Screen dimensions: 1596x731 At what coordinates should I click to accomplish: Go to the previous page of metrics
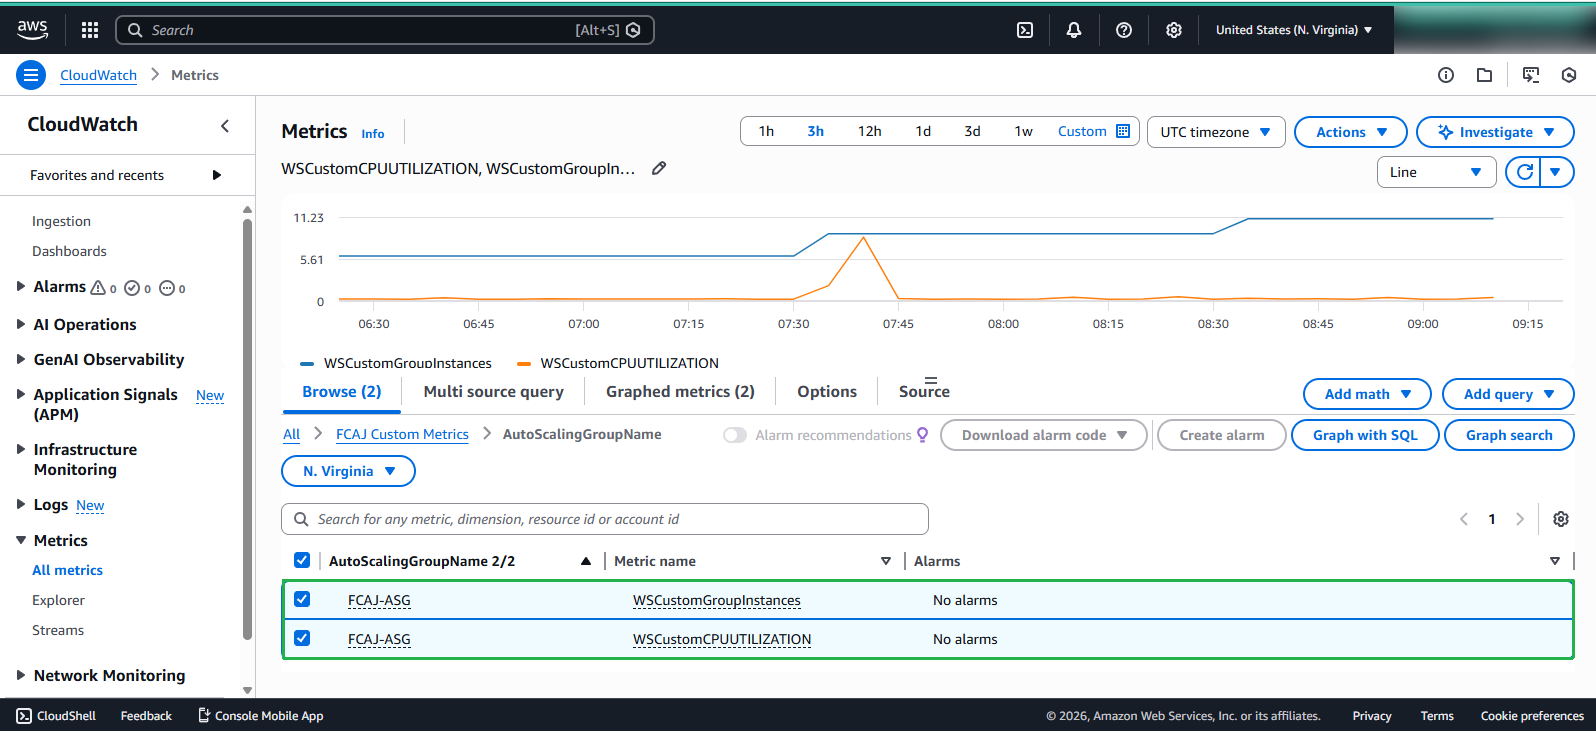(1464, 519)
